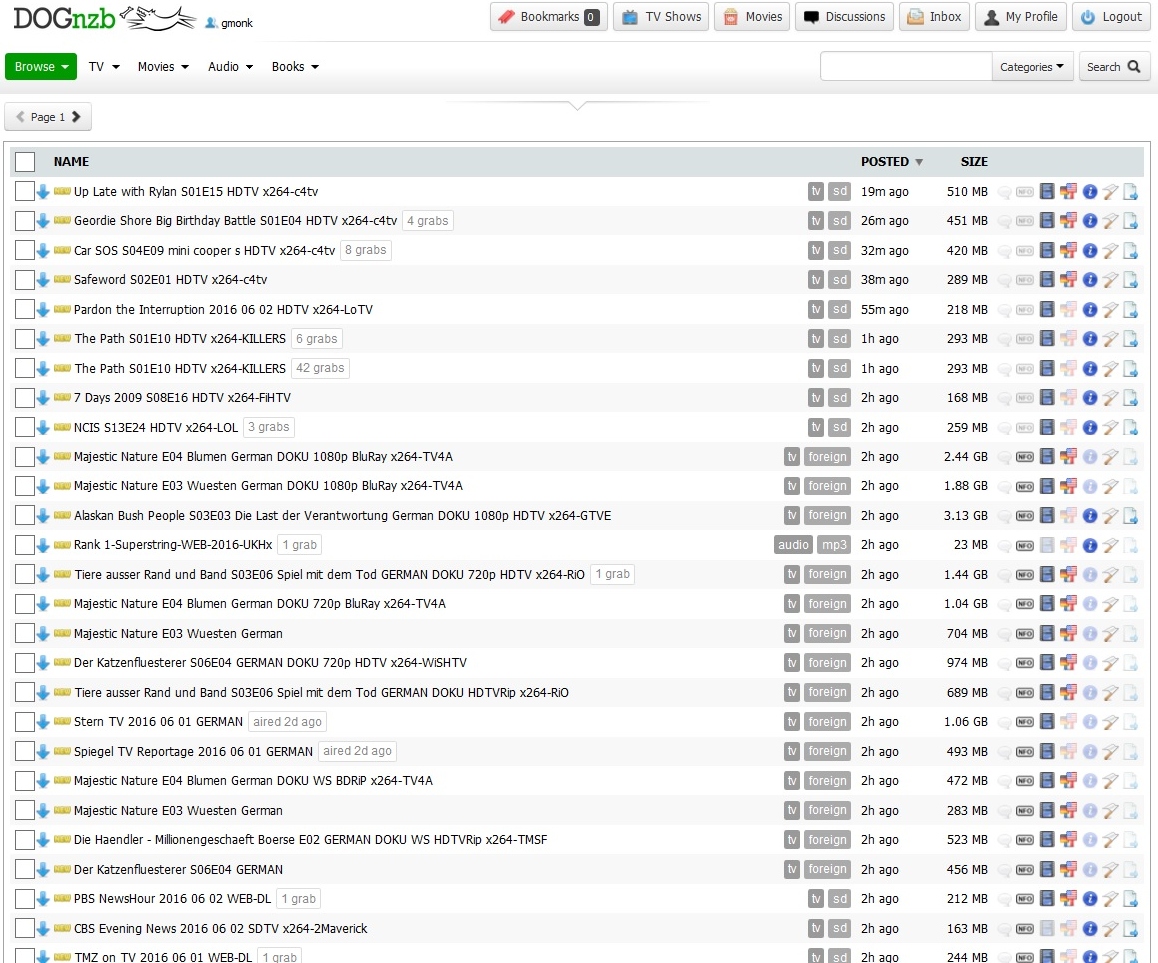Click NFO icon for Majestic Nature E04 1080p row
The height and width of the screenshot is (963, 1158).
point(1024,457)
